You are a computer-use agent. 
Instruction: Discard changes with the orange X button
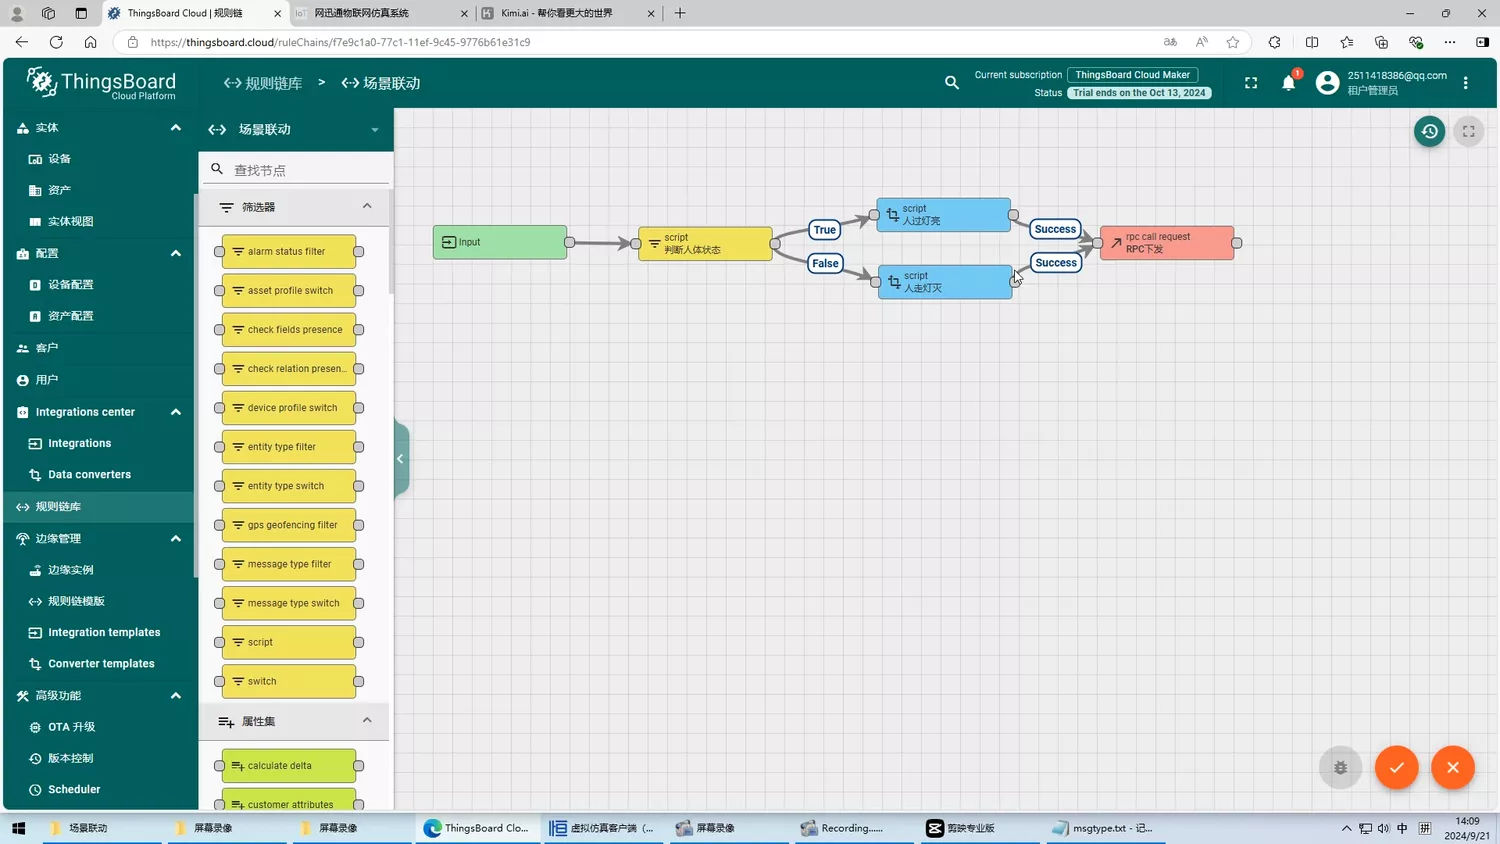click(1452, 767)
